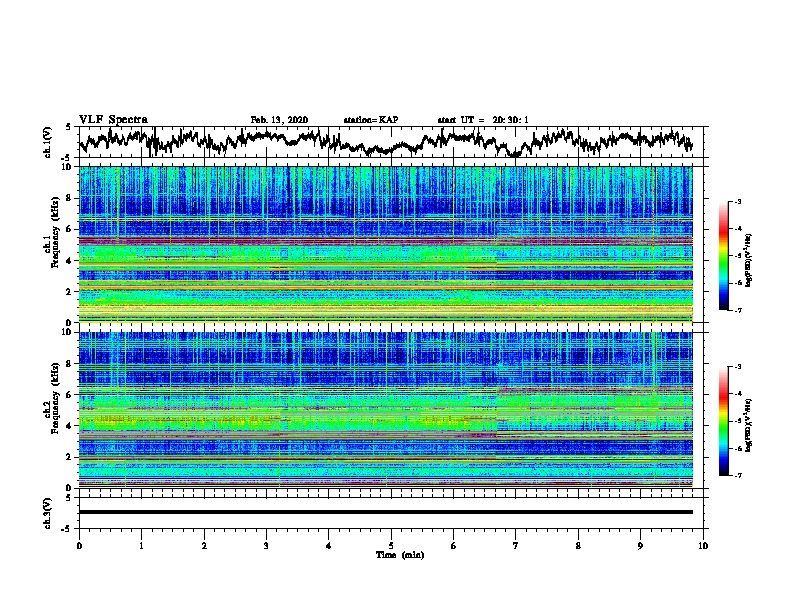Click the time axis tick label '3'
This screenshot has height=612, width=792.
click(x=266, y=546)
